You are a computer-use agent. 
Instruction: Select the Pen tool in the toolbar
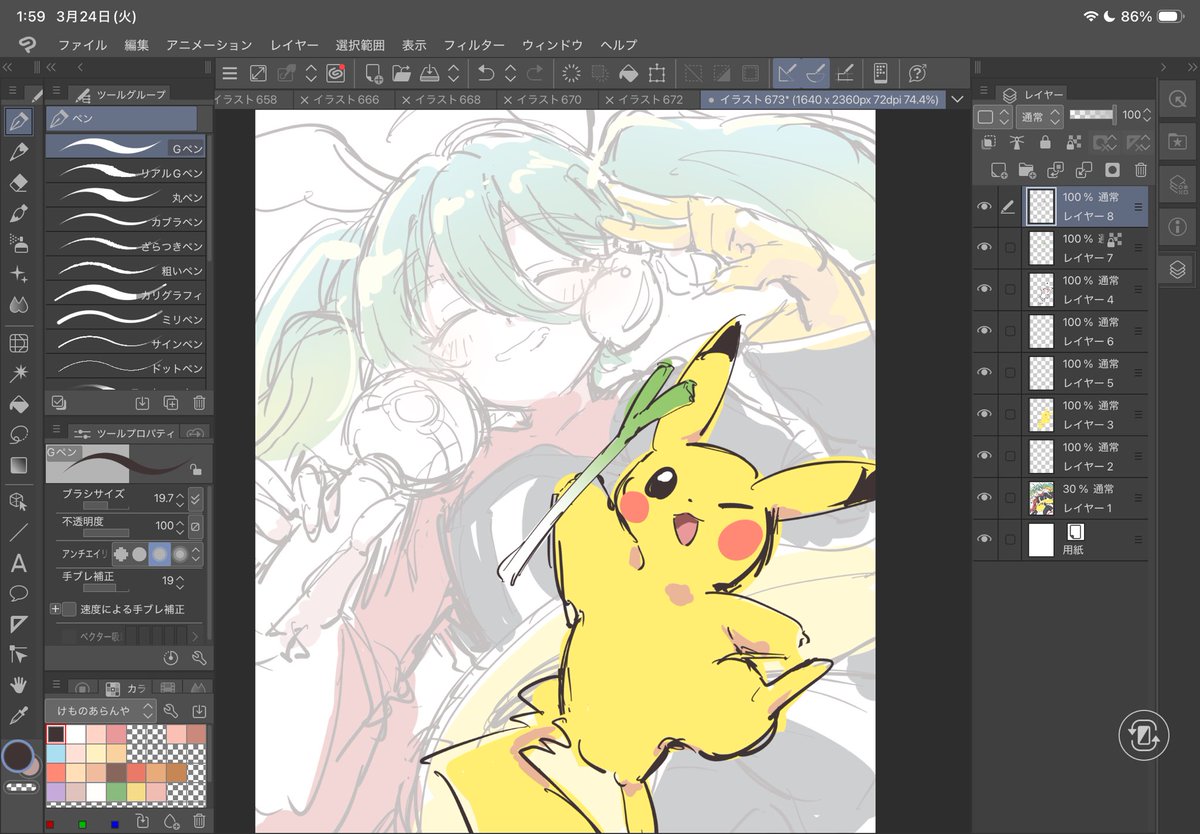click(x=18, y=122)
